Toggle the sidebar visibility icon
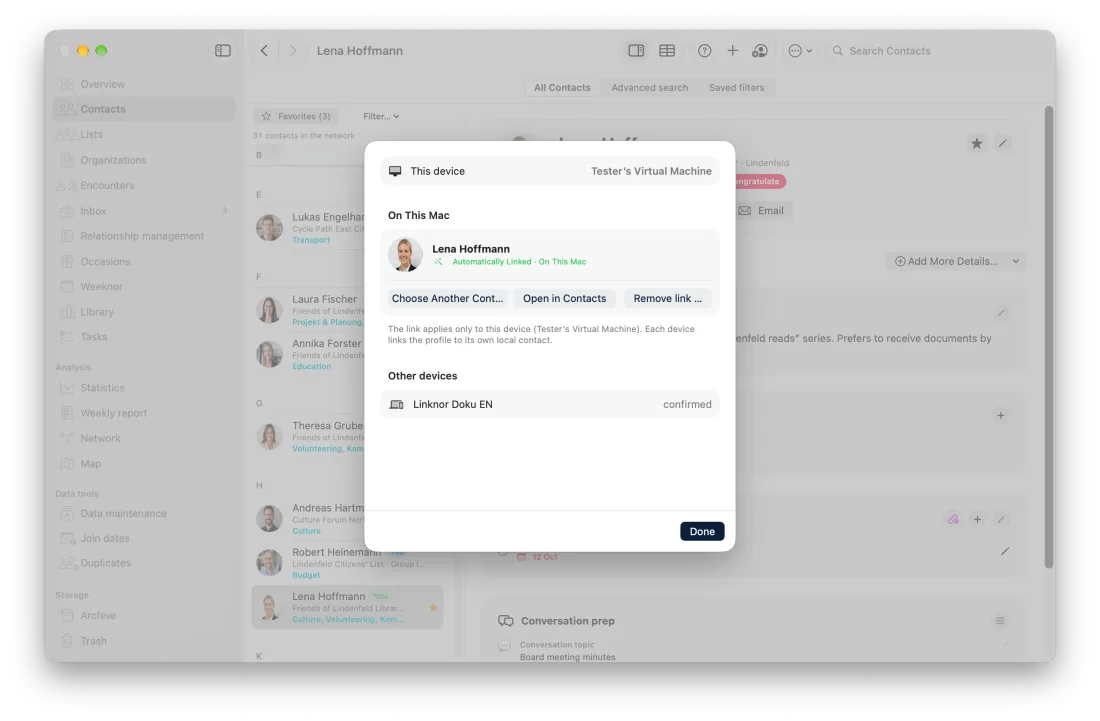This screenshot has width=1100, height=721. [x=223, y=50]
